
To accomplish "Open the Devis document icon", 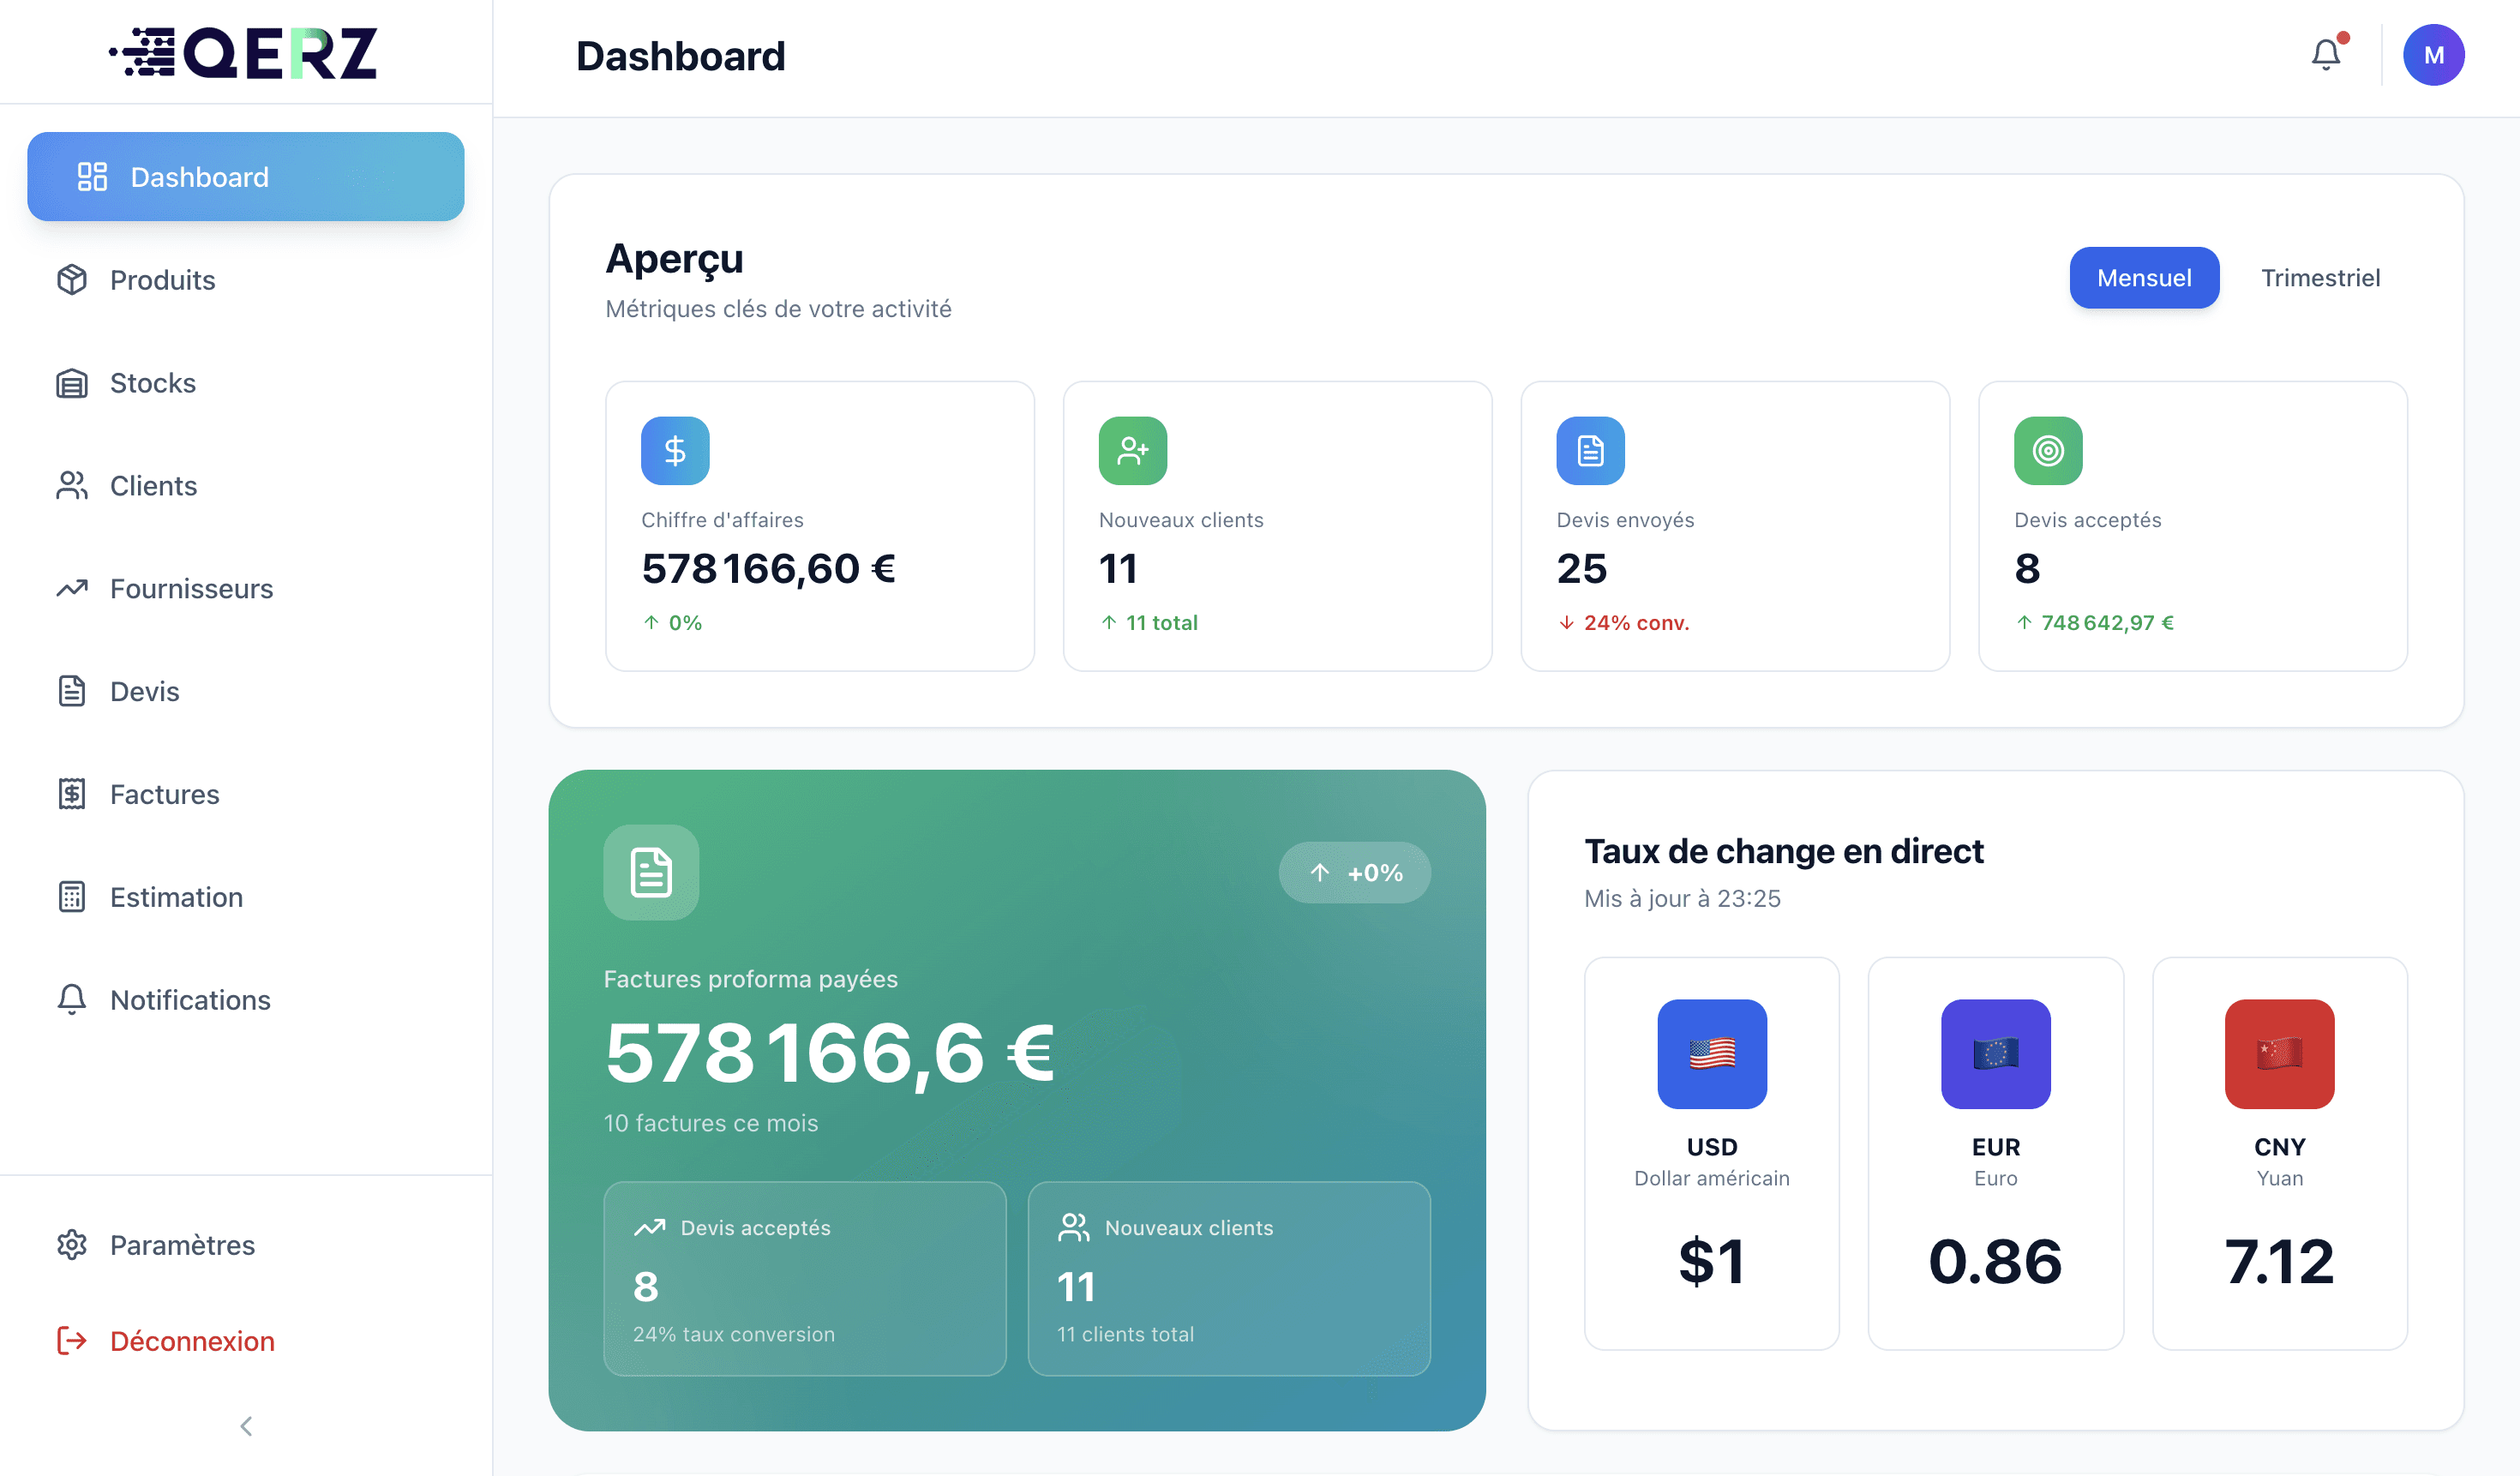I will (71, 691).
